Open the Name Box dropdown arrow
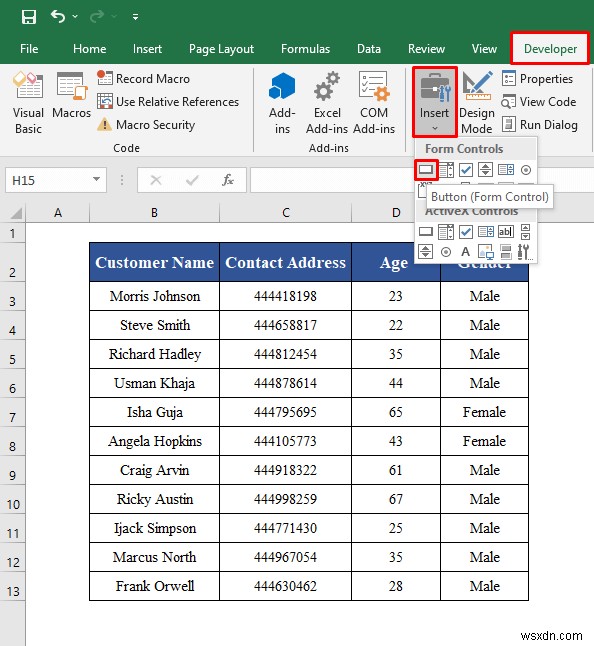The height and width of the screenshot is (646, 594). tap(96, 179)
